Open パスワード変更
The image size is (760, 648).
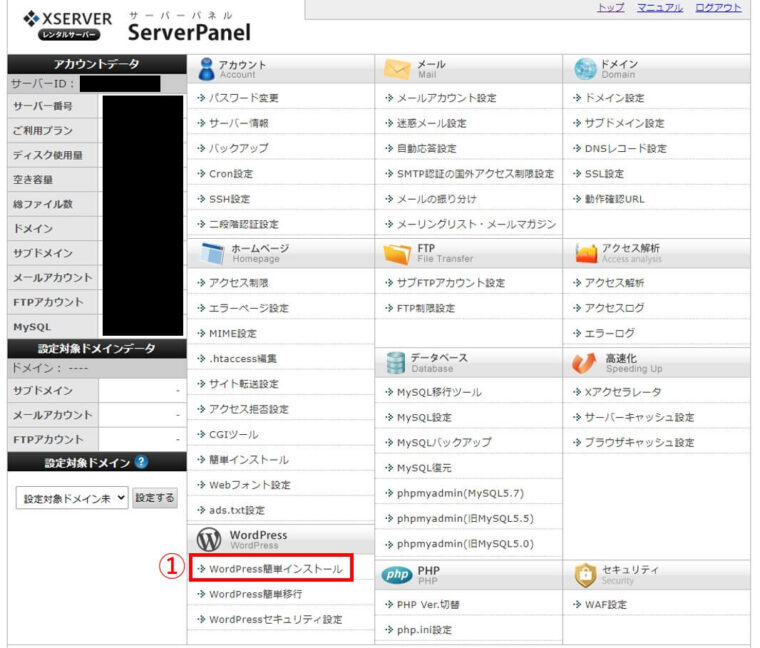tap(244, 98)
